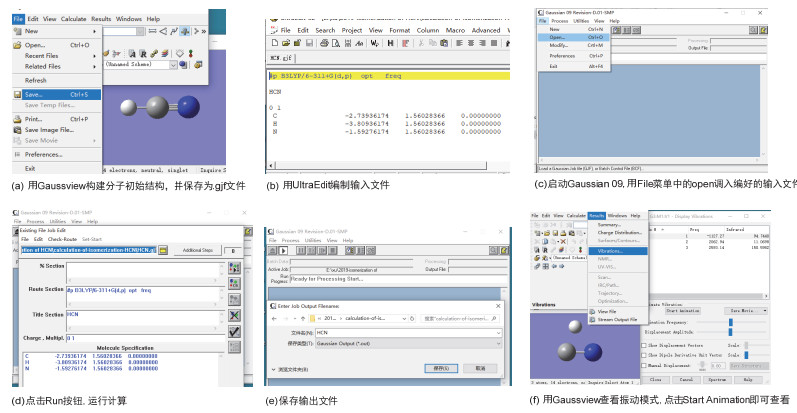Expand Recent Files submenu in panel (a)
The height and width of the screenshot is (413, 797).
tap(57, 56)
